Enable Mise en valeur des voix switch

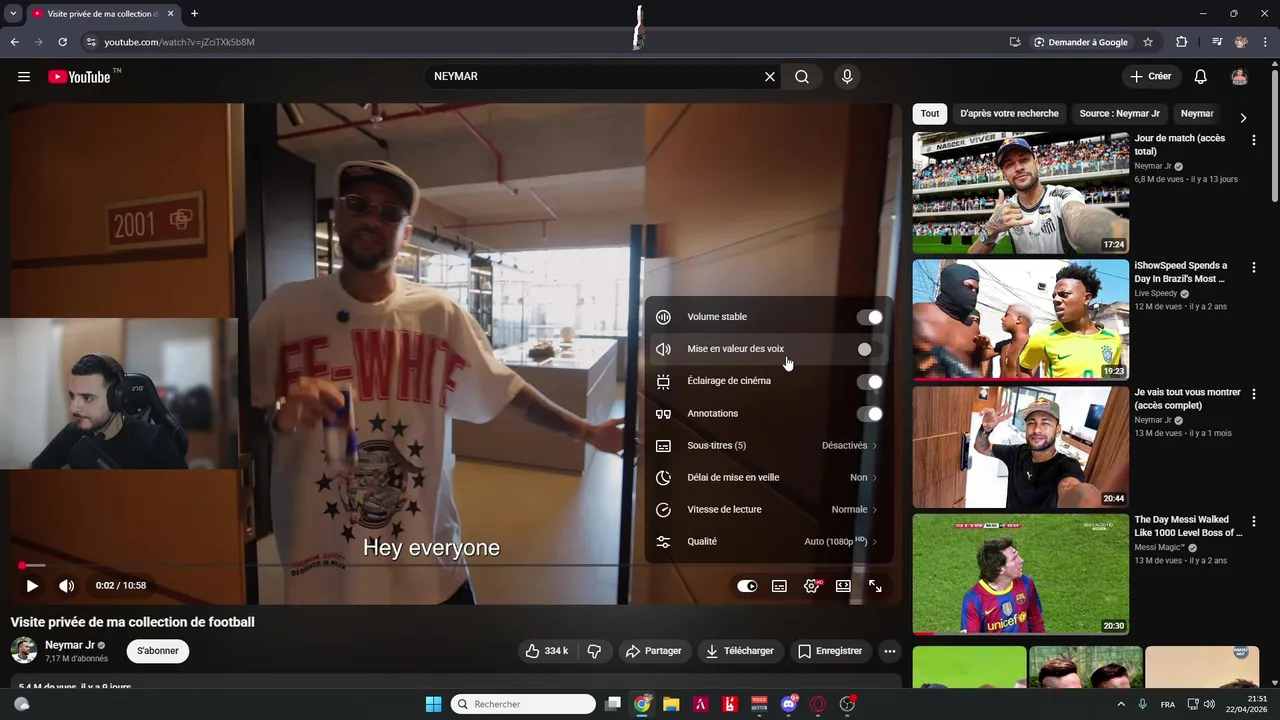(870, 349)
